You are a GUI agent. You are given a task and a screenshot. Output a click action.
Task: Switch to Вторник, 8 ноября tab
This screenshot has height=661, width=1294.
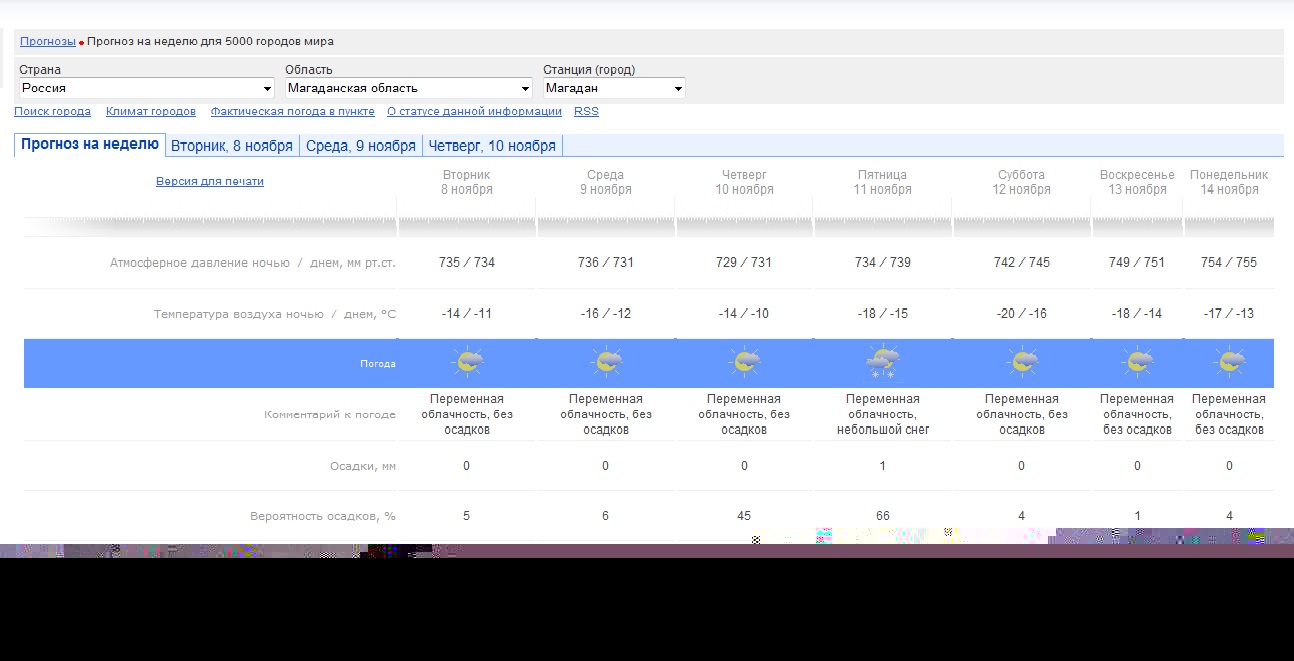click(x=232, y=146)
